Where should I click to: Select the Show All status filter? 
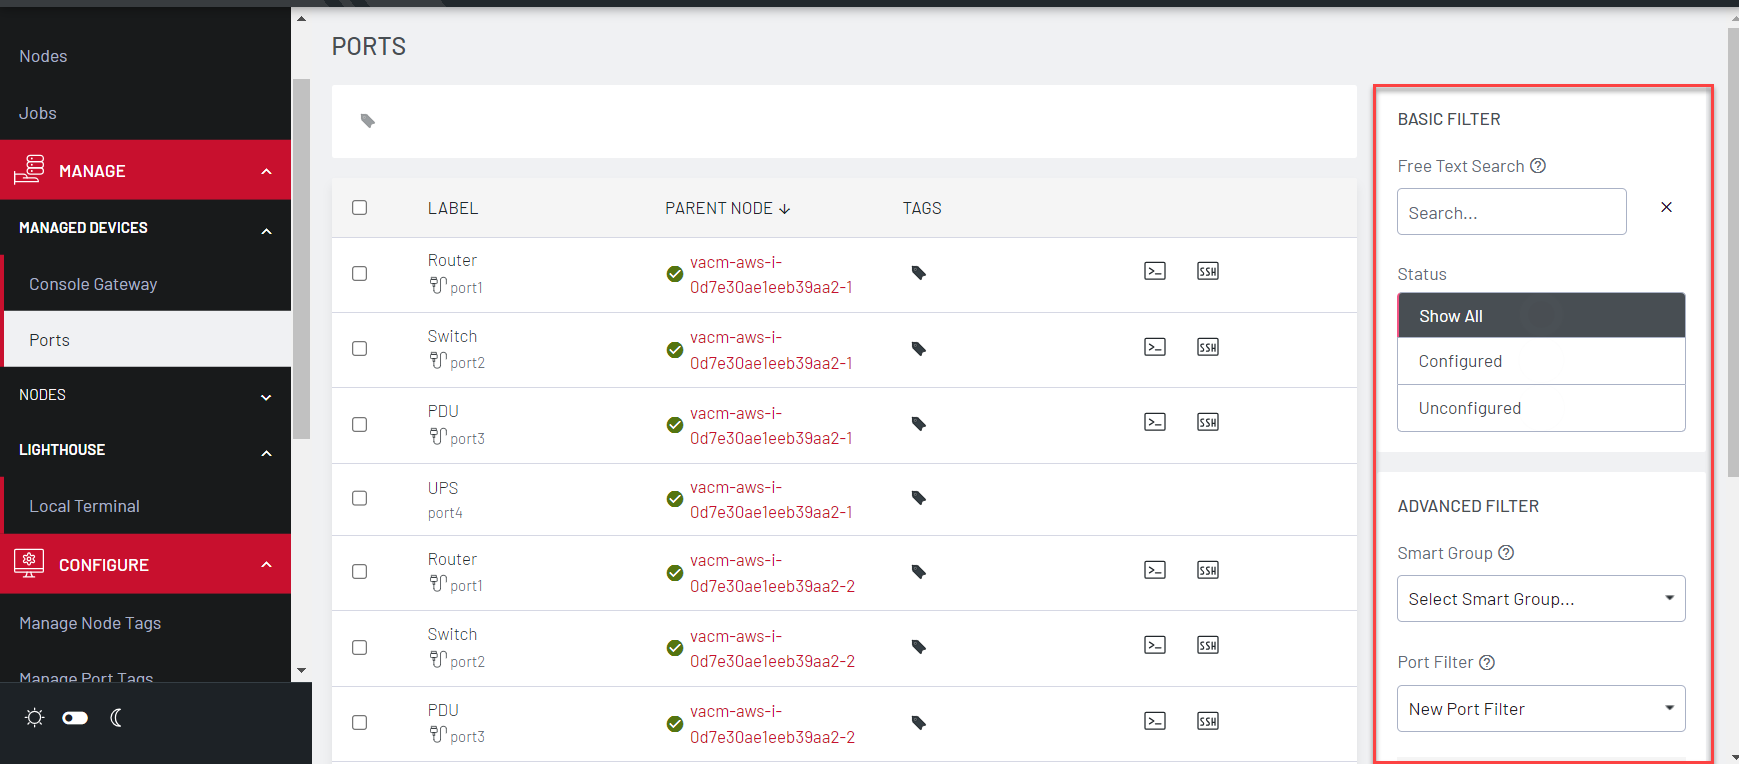pyautogui.click(x=1541, y=316)
